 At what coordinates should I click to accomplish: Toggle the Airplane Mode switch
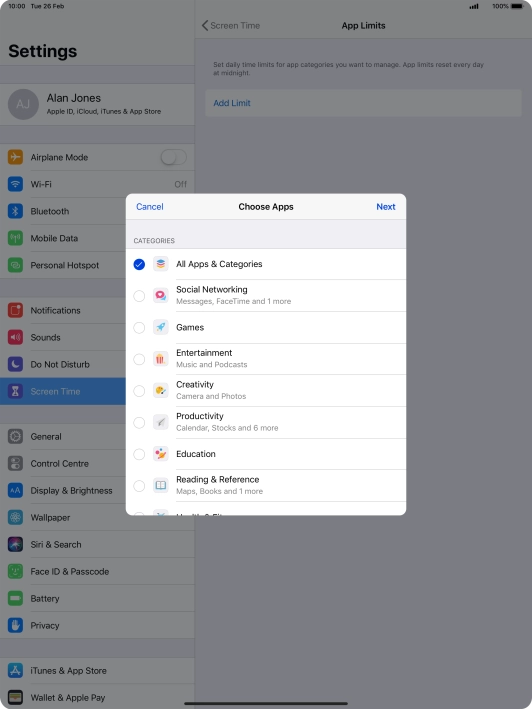(174, 157)
